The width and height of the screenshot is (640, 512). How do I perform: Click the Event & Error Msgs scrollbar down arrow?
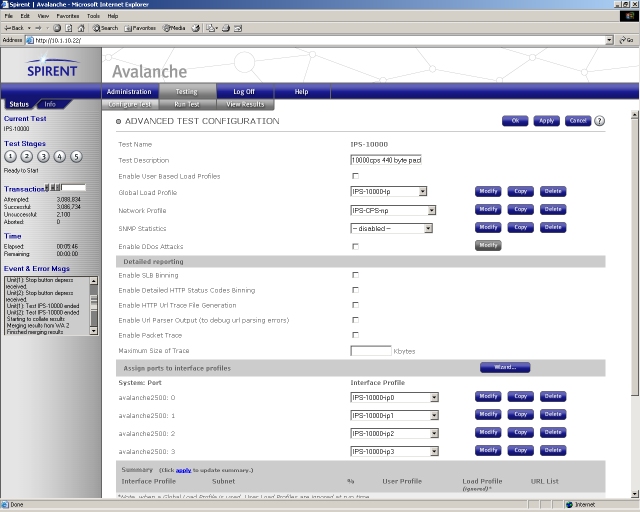[x=93, y=331]
